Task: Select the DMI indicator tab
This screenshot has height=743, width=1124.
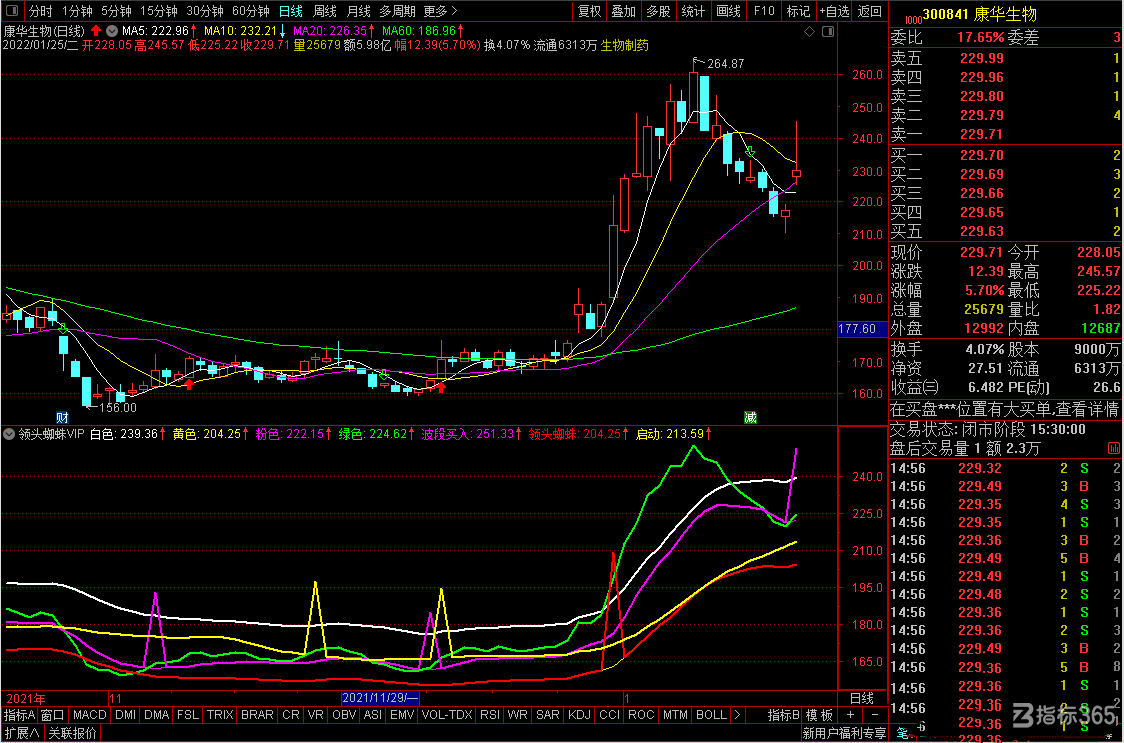Action: (x=125, y=715)
